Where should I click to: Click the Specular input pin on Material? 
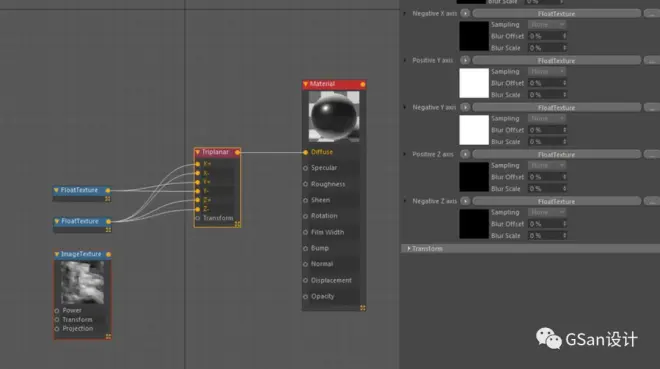(x=306, y=168)
